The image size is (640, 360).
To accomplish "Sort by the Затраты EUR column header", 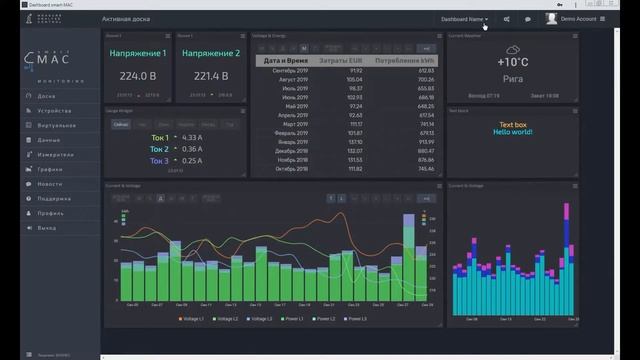I will (340, 61).
